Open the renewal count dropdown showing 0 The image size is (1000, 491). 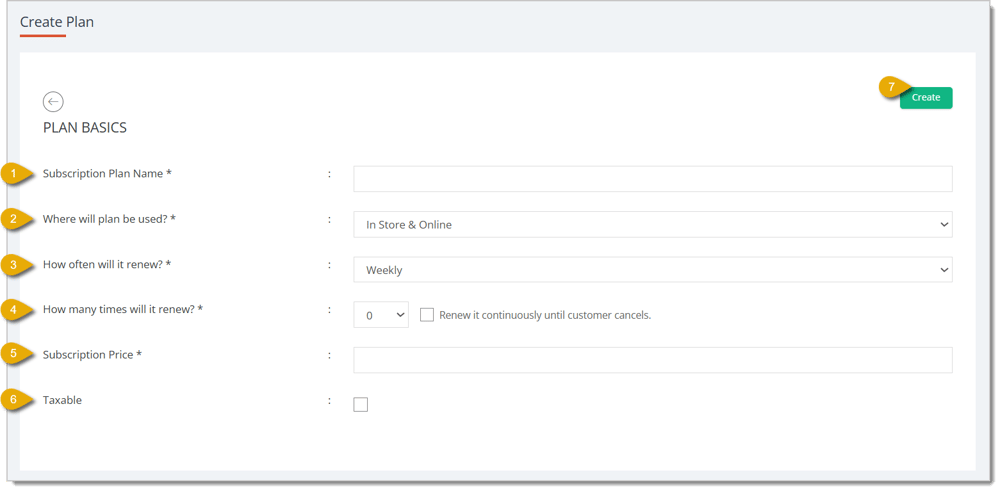coord(381,315)
